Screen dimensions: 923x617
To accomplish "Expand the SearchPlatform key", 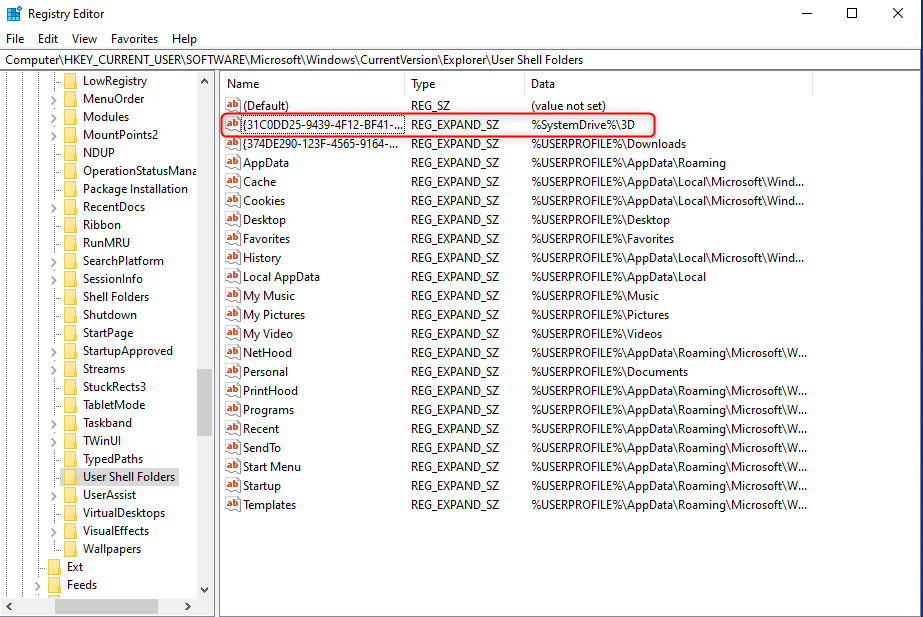I will (x=54, y=261).
